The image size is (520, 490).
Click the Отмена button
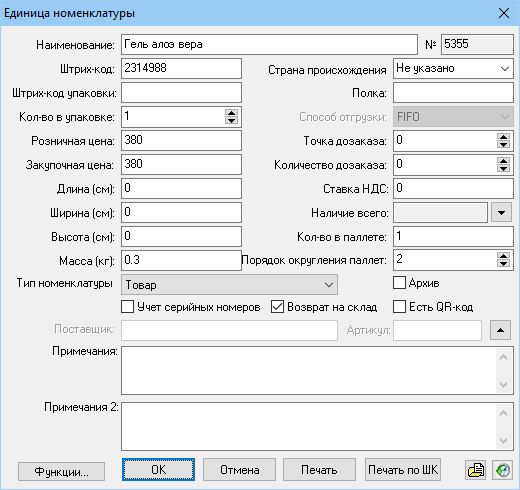tap(239, 470)
